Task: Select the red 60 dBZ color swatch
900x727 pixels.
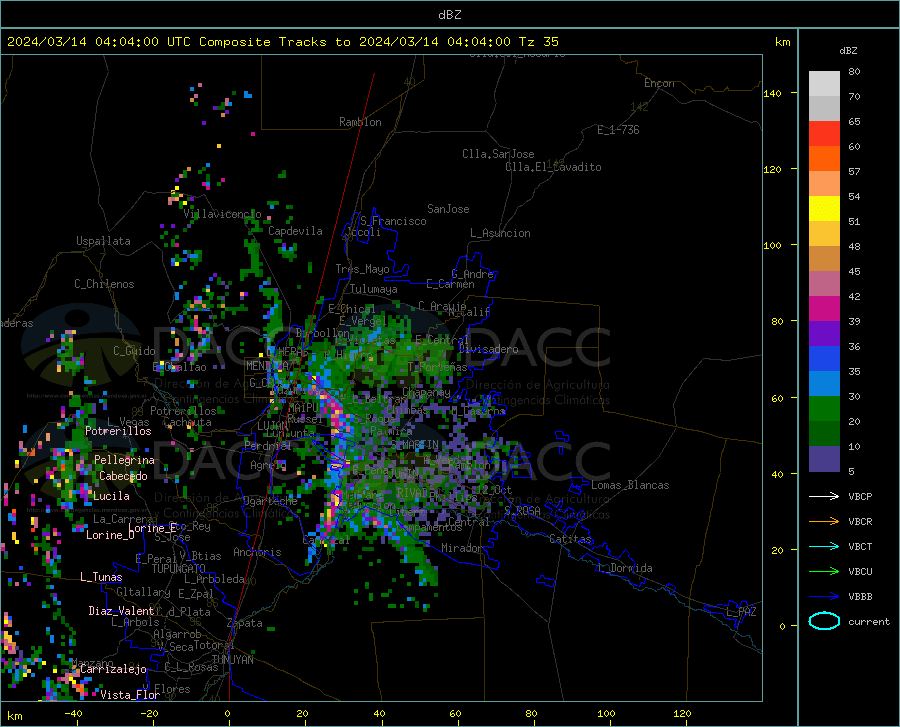Action: pyautogui.click(x=824, y=134)
